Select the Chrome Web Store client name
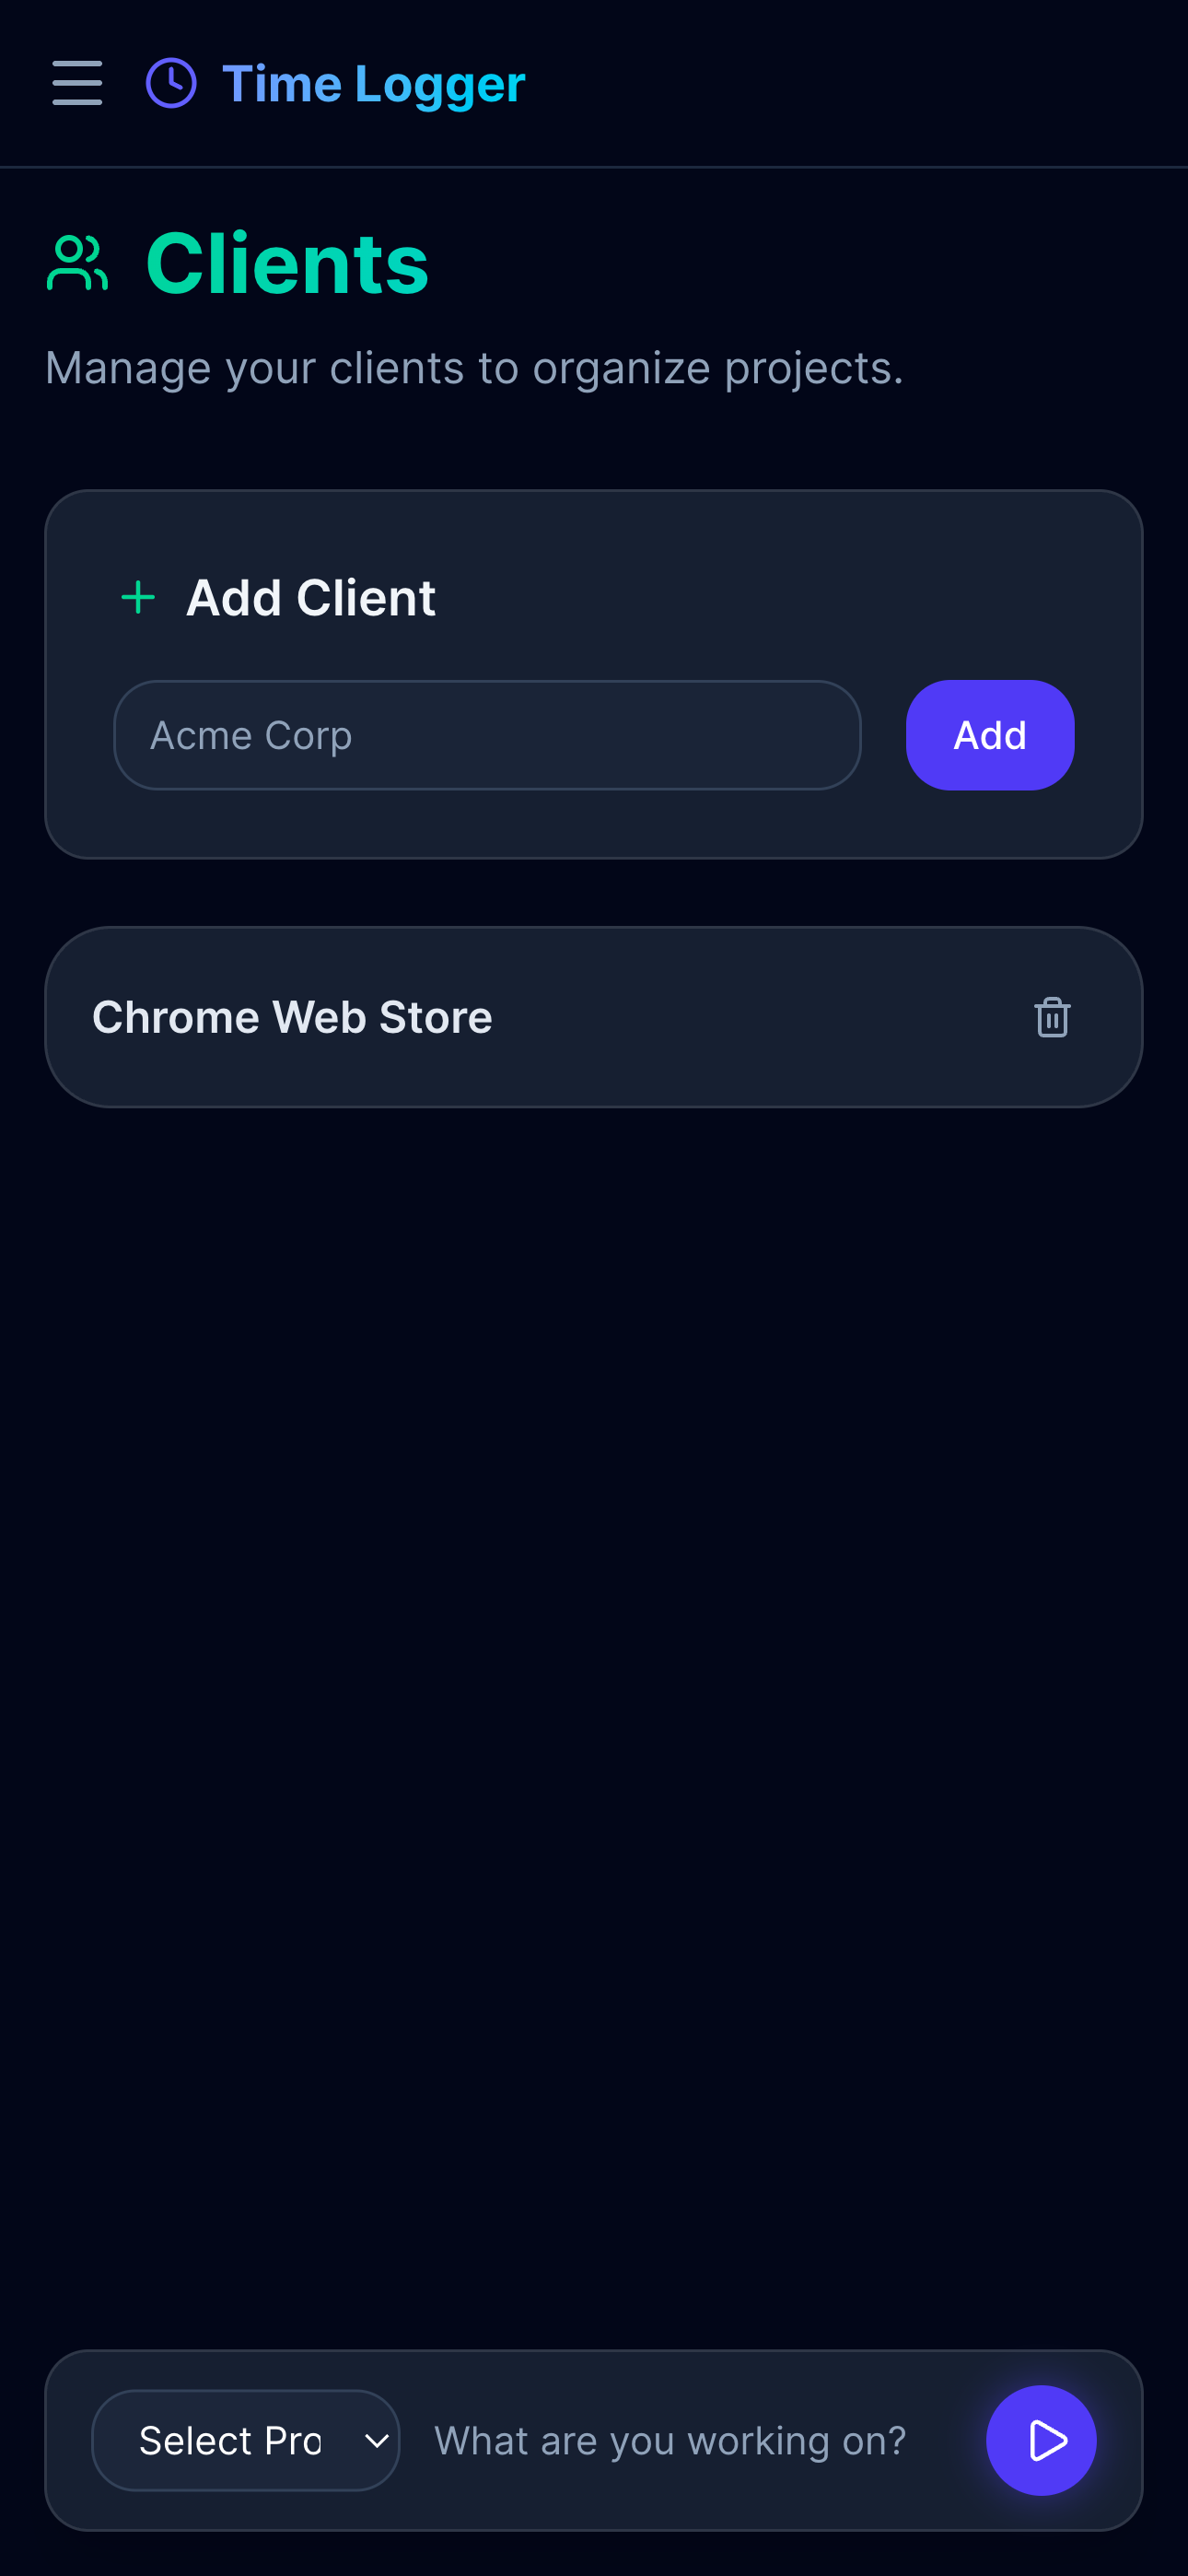The height and width of the screenshot is (2576, 1188). pos(292,1017)
